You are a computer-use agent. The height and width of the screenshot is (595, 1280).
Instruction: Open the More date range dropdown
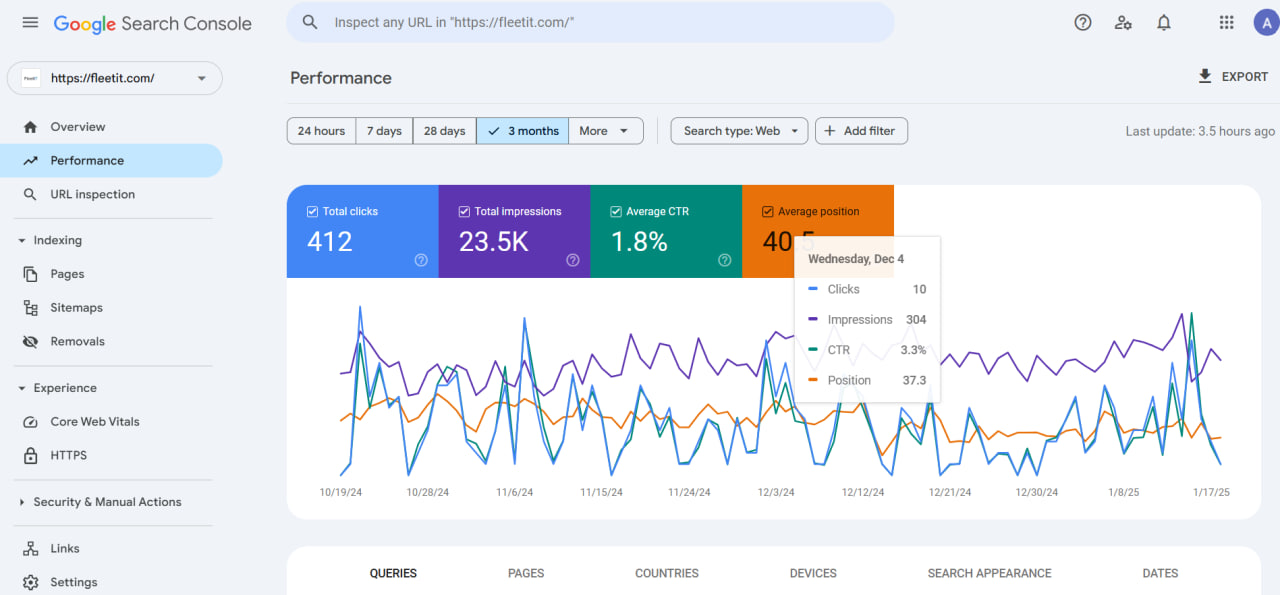606,131
